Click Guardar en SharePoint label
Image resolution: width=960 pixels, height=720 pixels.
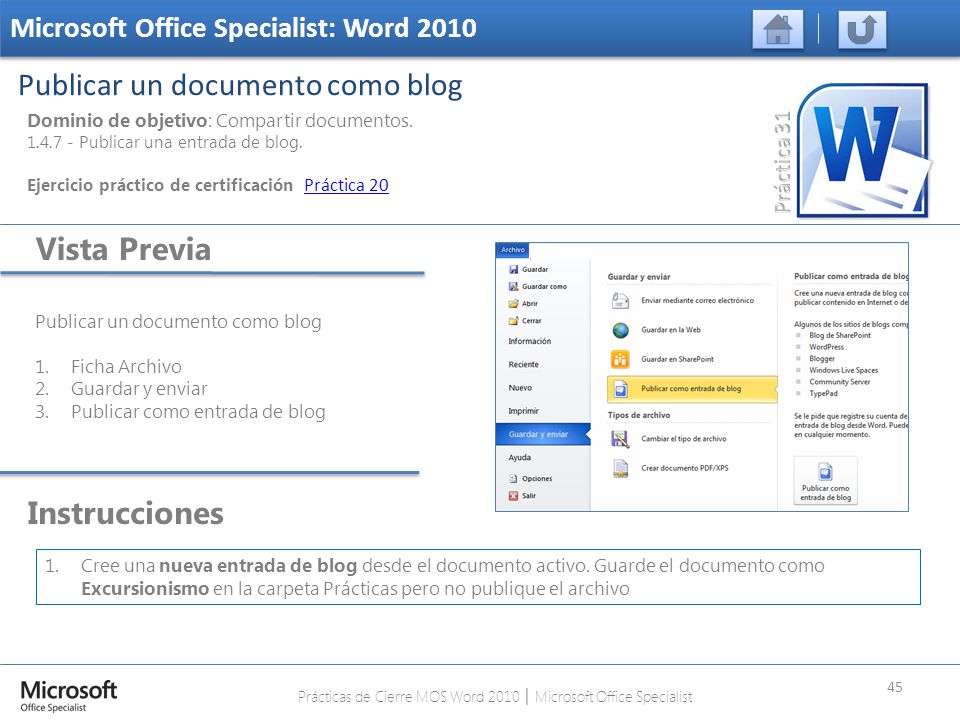pyautogui.click(x=677, y=359)
